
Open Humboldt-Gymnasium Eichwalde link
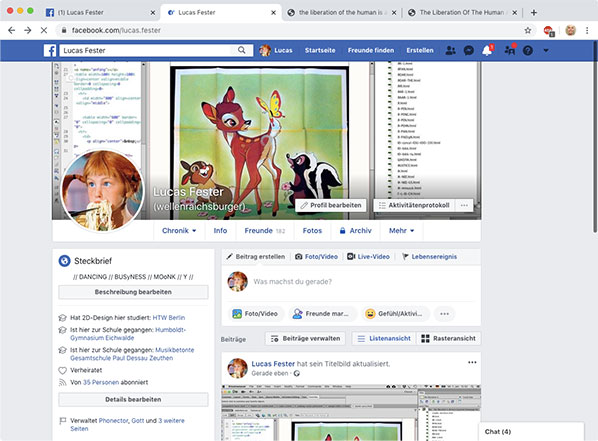coord(128,334)
